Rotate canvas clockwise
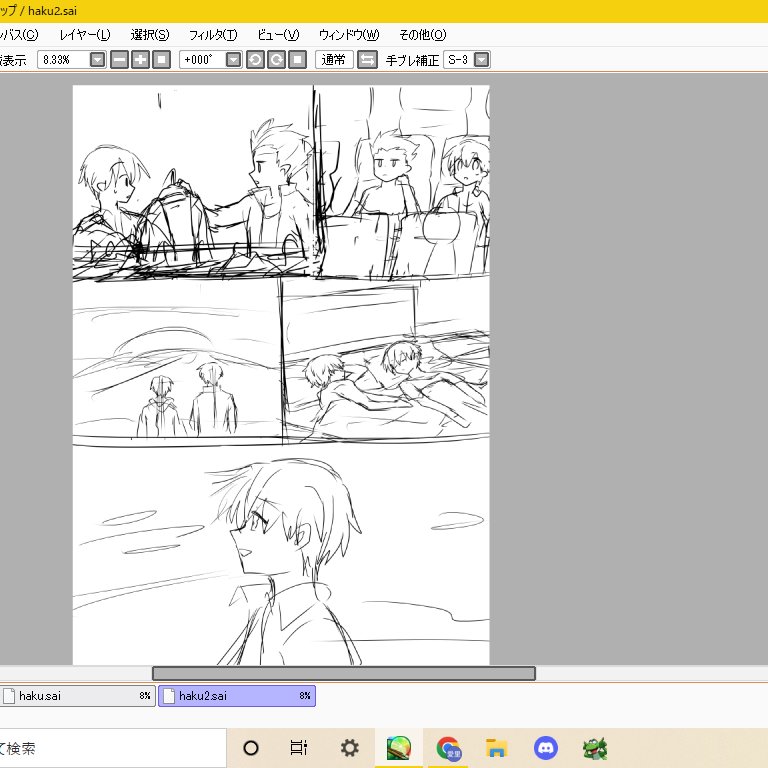 276,60
